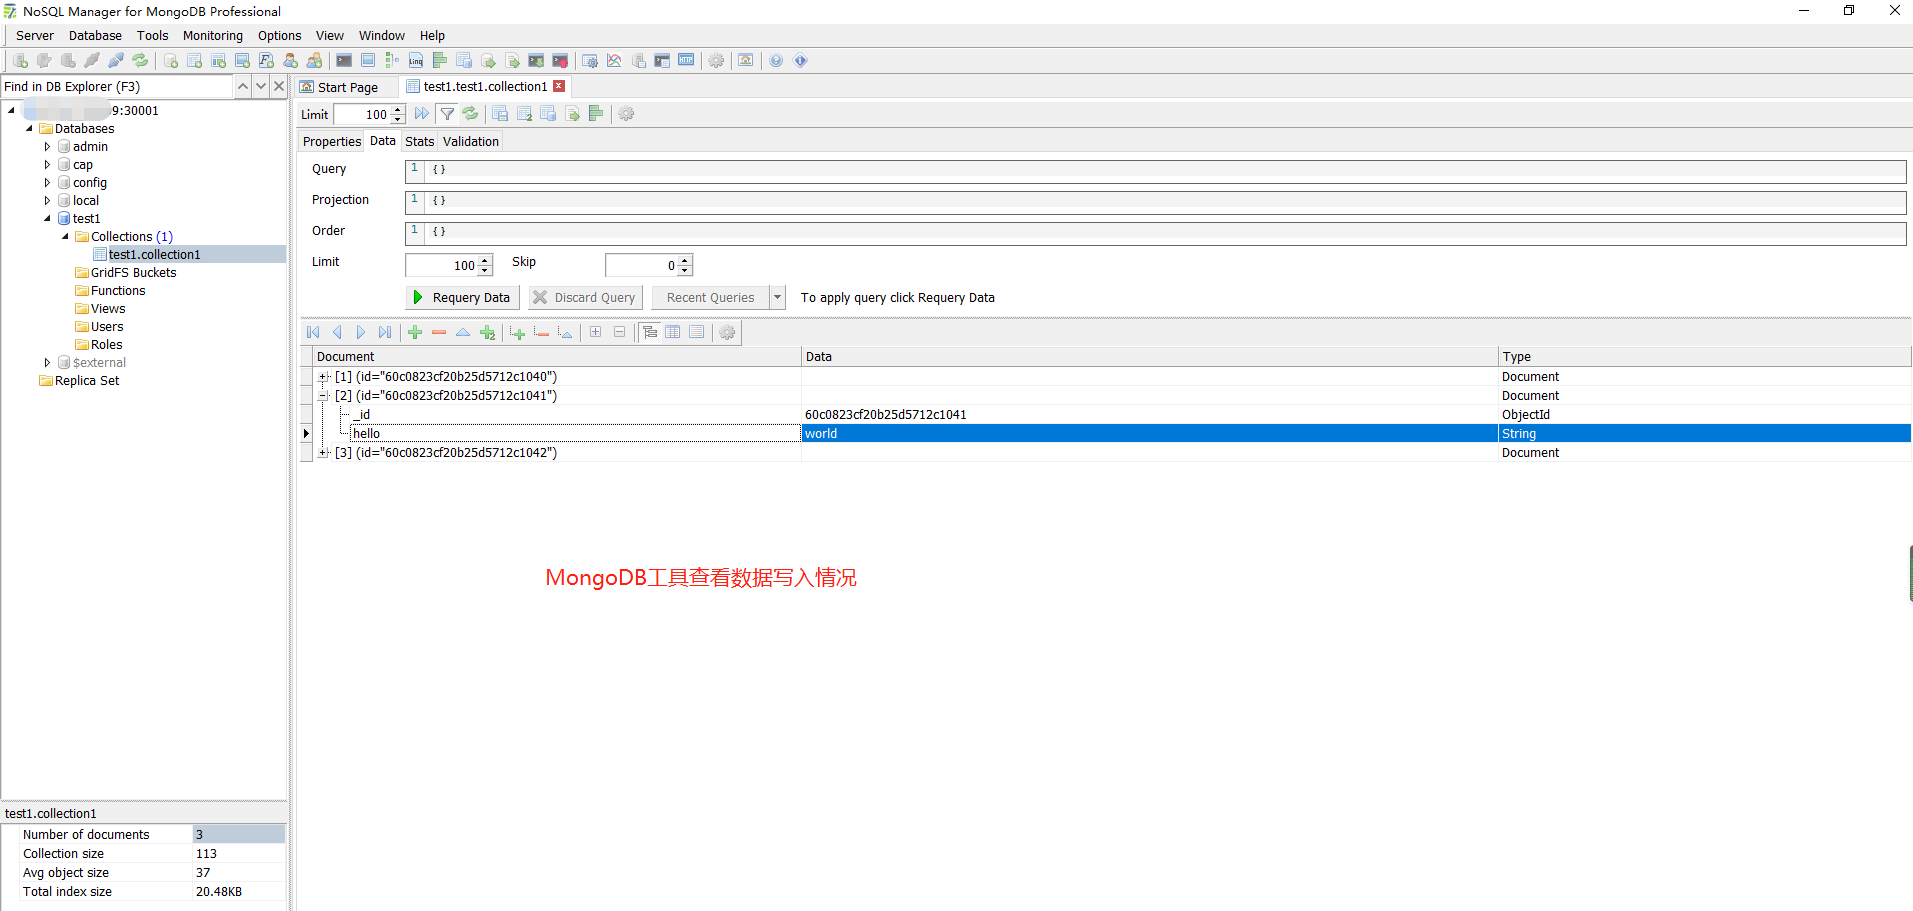Click the tree view layout icon in grid toolbar
Viewport: 1913px width, 911px height.
649,332
